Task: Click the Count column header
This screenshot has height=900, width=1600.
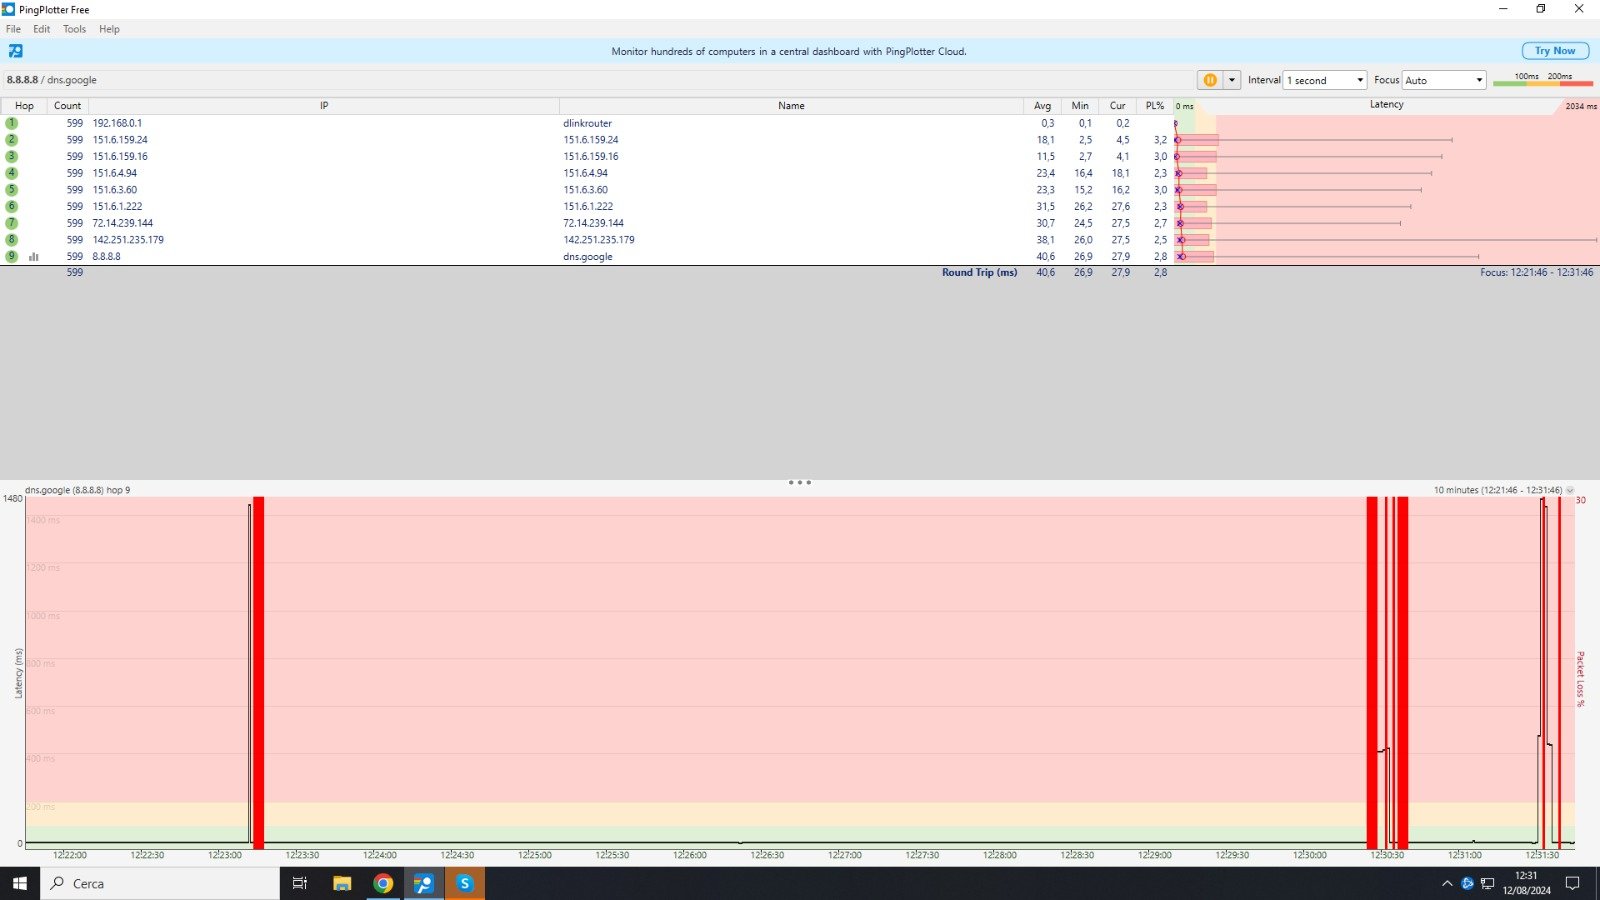Action: (x=68, y=105)
